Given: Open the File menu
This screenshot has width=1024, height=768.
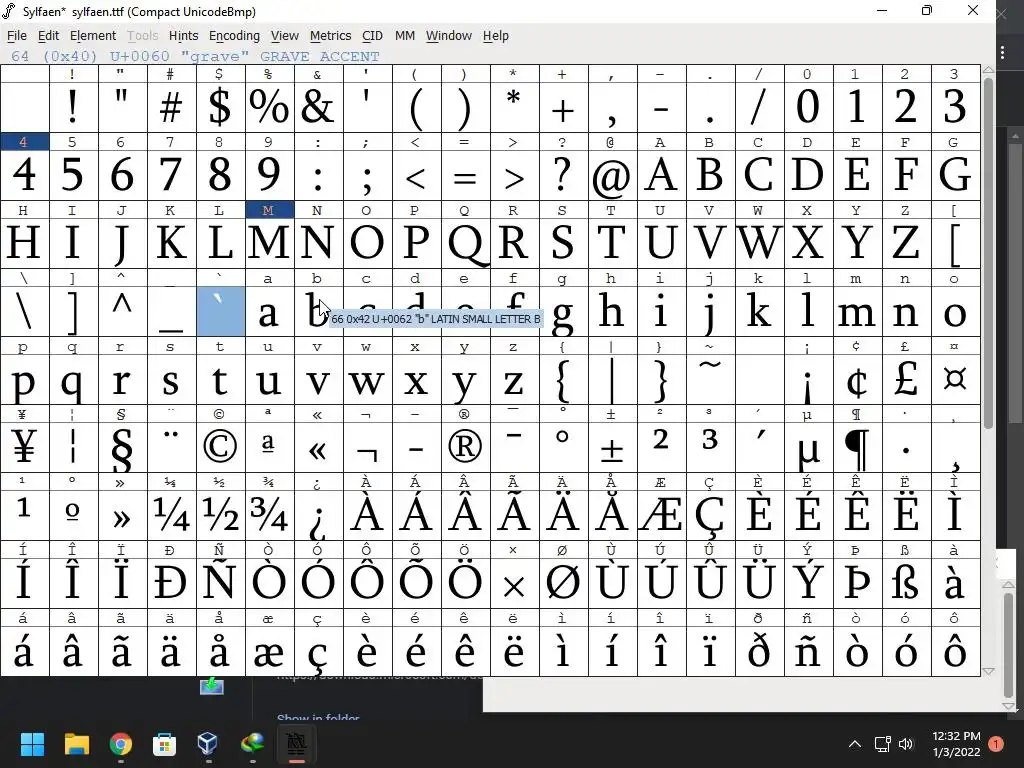Looking at the screenshot, I should [x=16, y=36].
